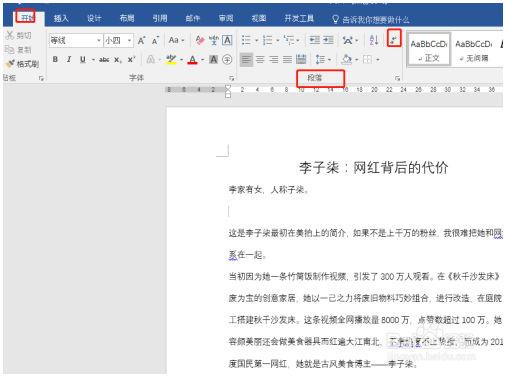The width and height of the screenshot is (506, 377).
Task: Switch to the 布局 tab
Action: pos(127,18)
